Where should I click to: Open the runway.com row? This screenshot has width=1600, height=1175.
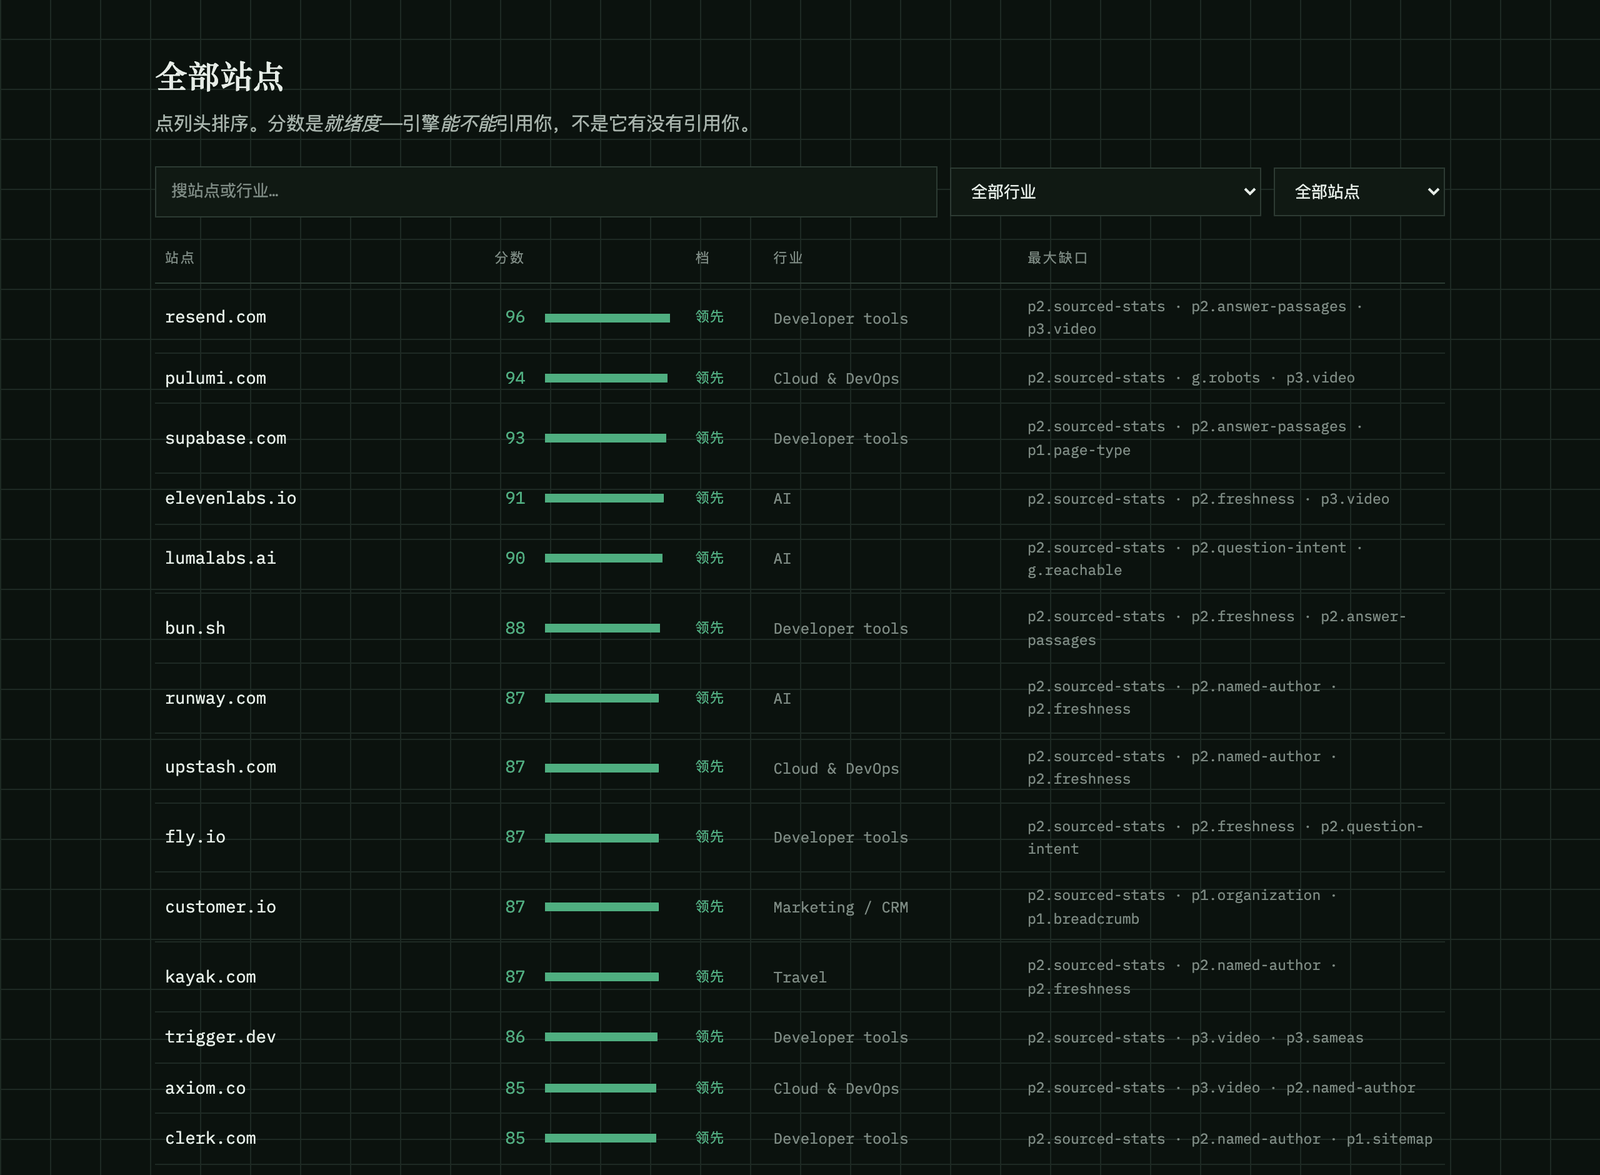pos(800,698)
